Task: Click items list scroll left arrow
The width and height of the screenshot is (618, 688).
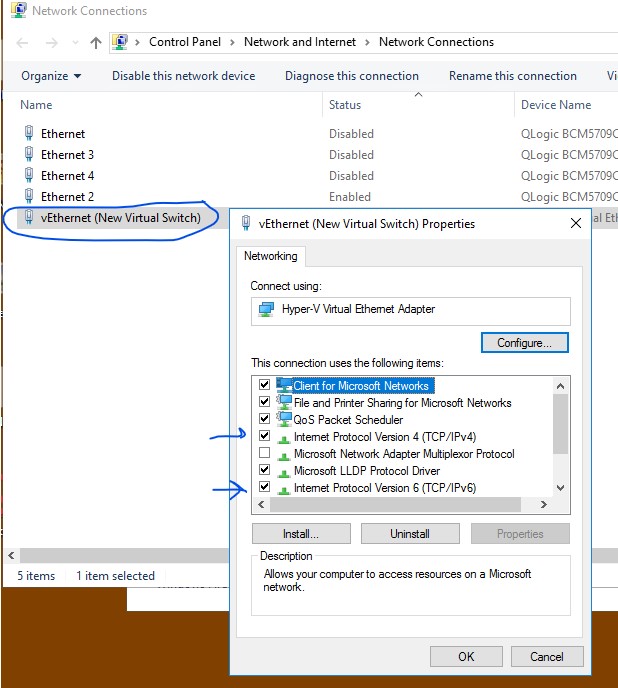Action: (262, 505)
